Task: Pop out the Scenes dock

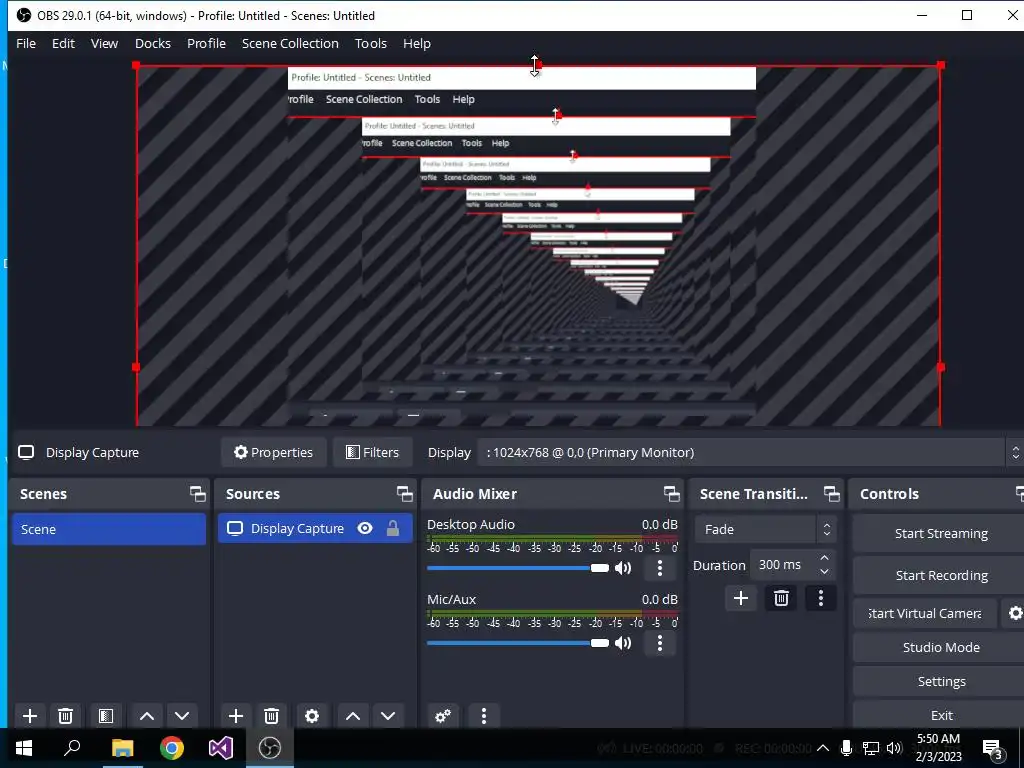Action: [197, 494]
